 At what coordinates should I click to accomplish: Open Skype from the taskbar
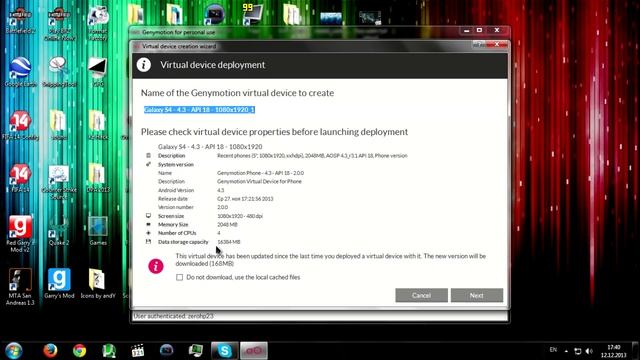[x=224, y=351]
